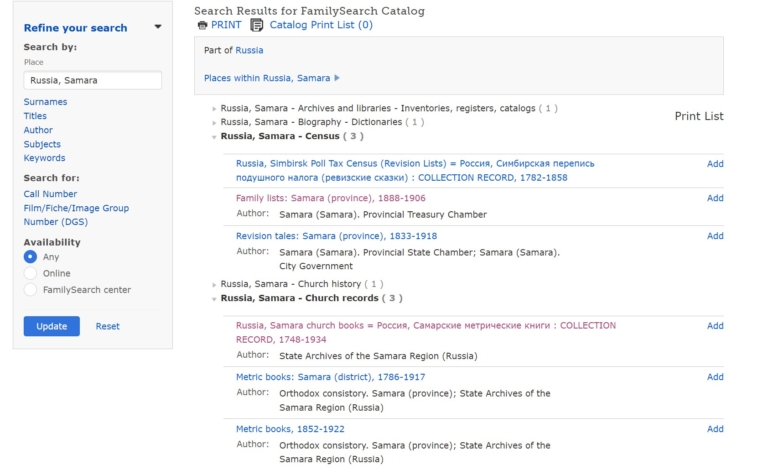Viewport: 768px width, 470px height.
Task: Click the printer icon next to PRINT
Action: [202, 25]
